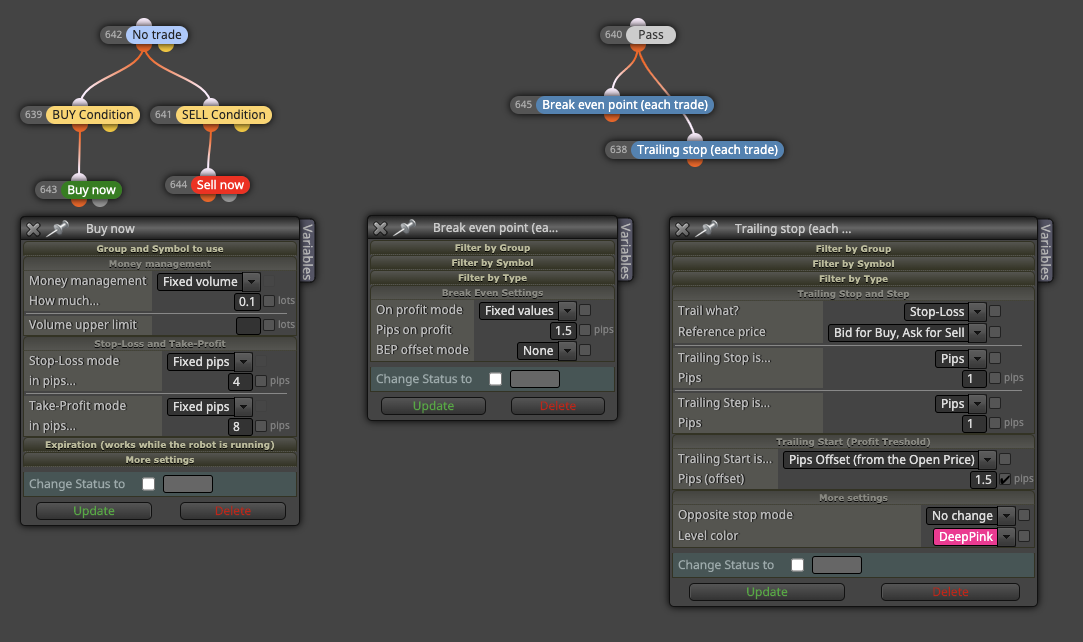Open Take-Profit mode Fixed pips dropdown

(x=209, y=407)
